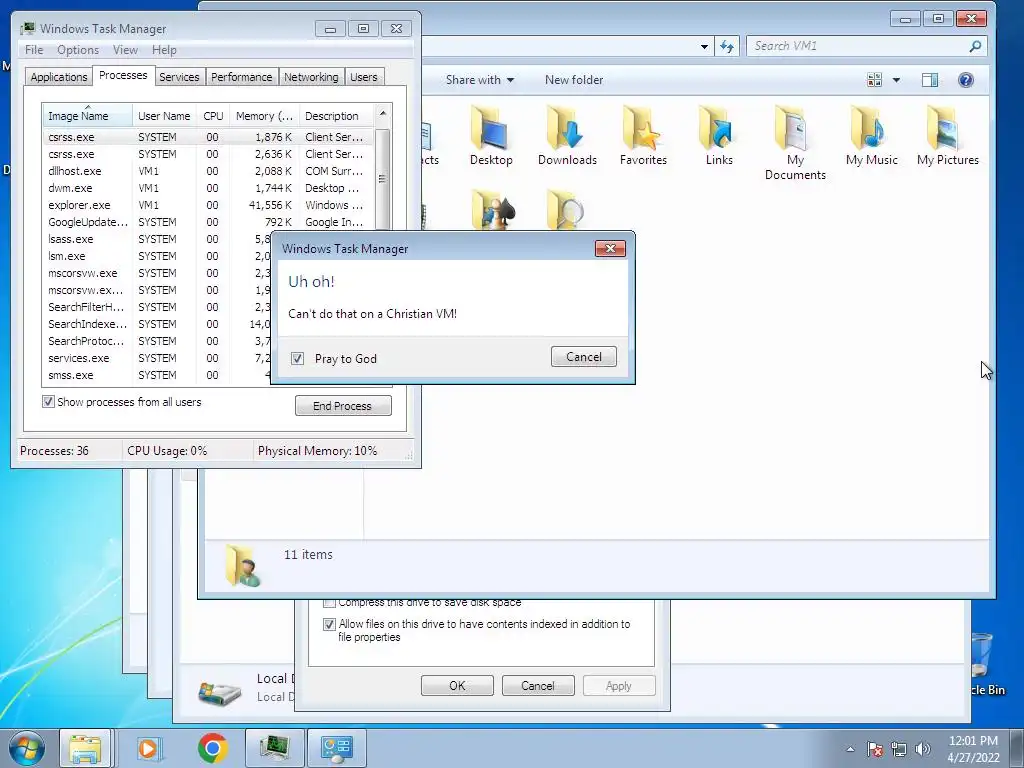Click the search magnifier in Search VM1
Screen dimensions: 1024x768
coord(975,46)
